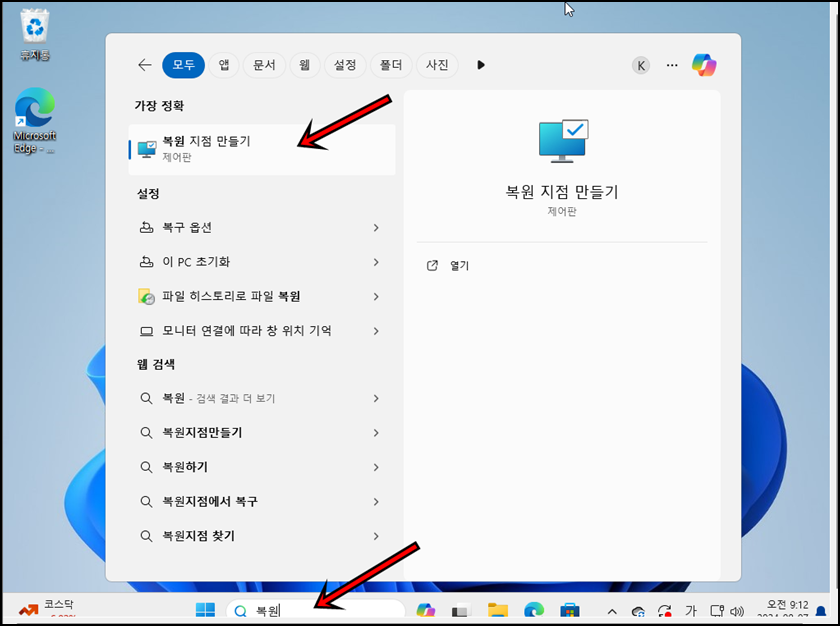The image size is (840, 626).
Task: Expand chevron next to 복원지점 찾기
Action: tap(376, 536)
